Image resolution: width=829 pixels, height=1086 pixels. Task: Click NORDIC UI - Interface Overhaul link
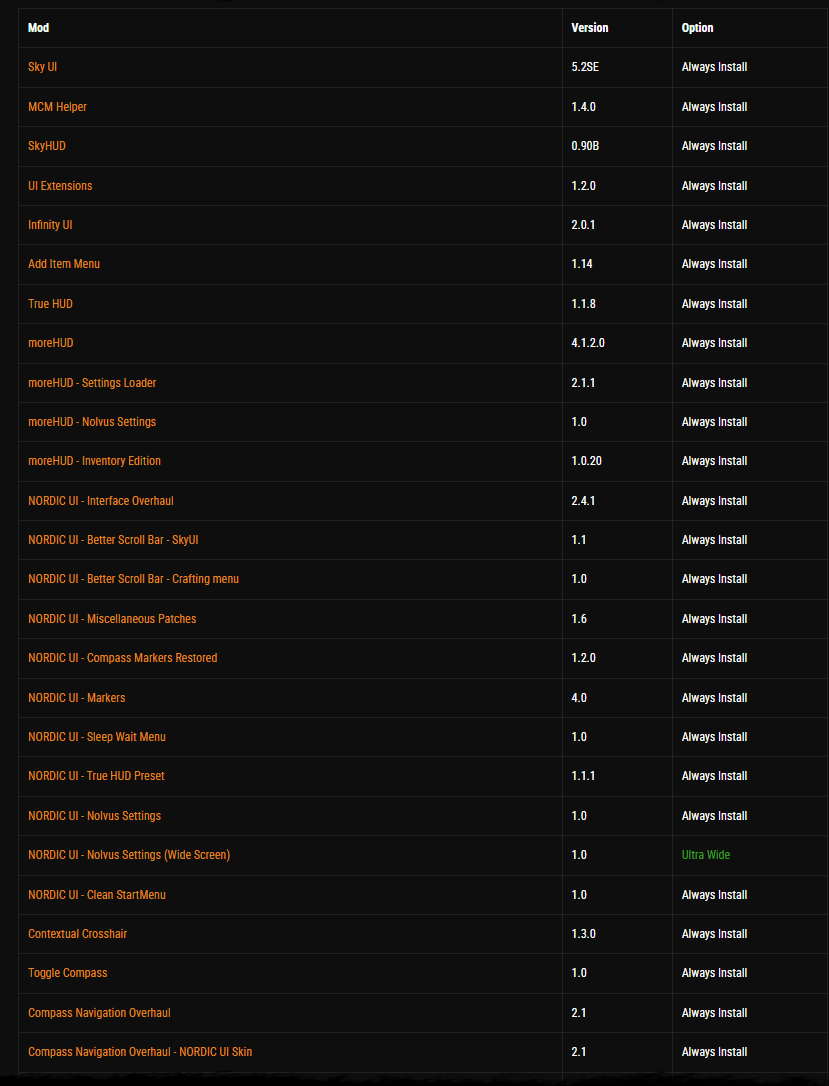click(x=101, y=501)
